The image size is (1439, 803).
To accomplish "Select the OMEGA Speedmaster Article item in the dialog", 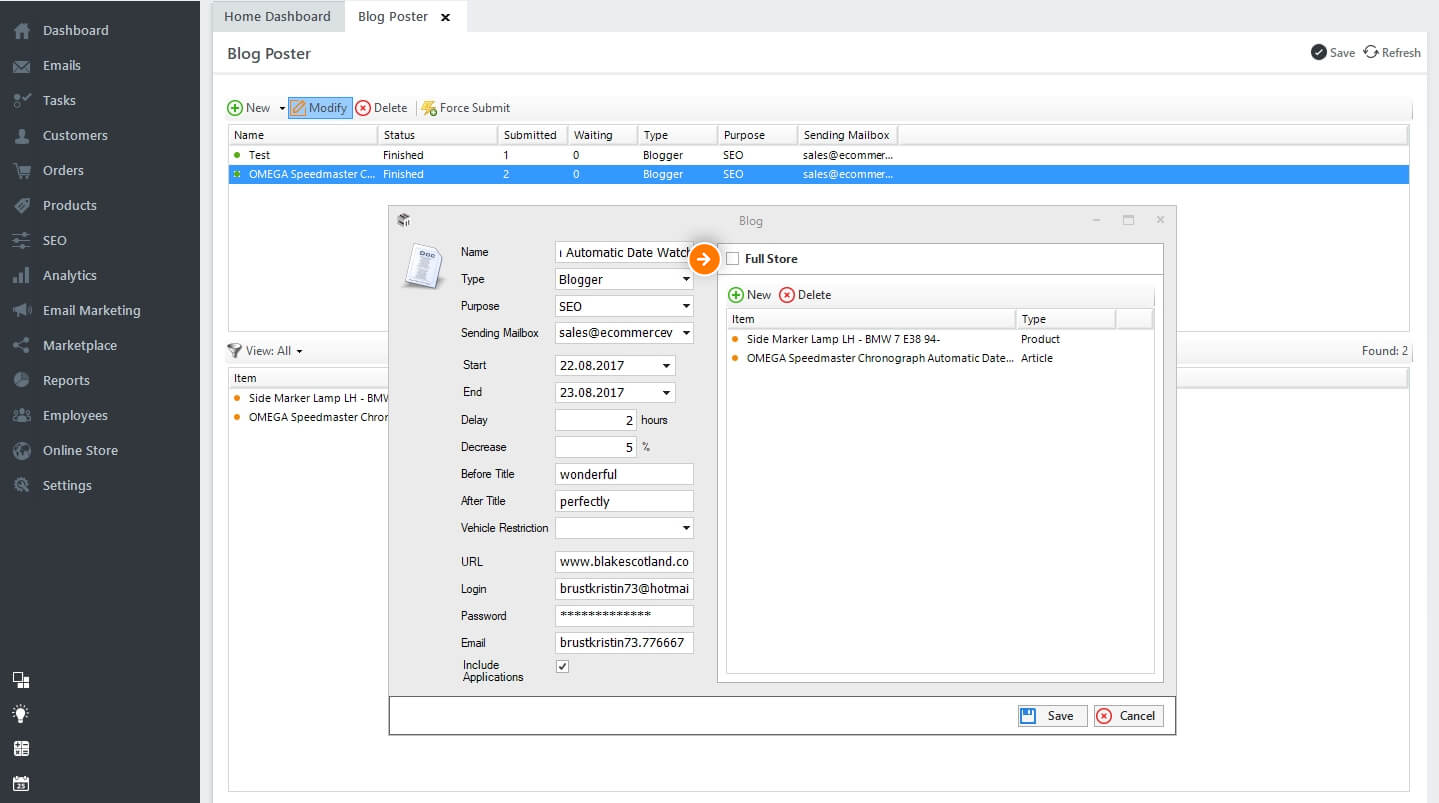I will point(940,358).
